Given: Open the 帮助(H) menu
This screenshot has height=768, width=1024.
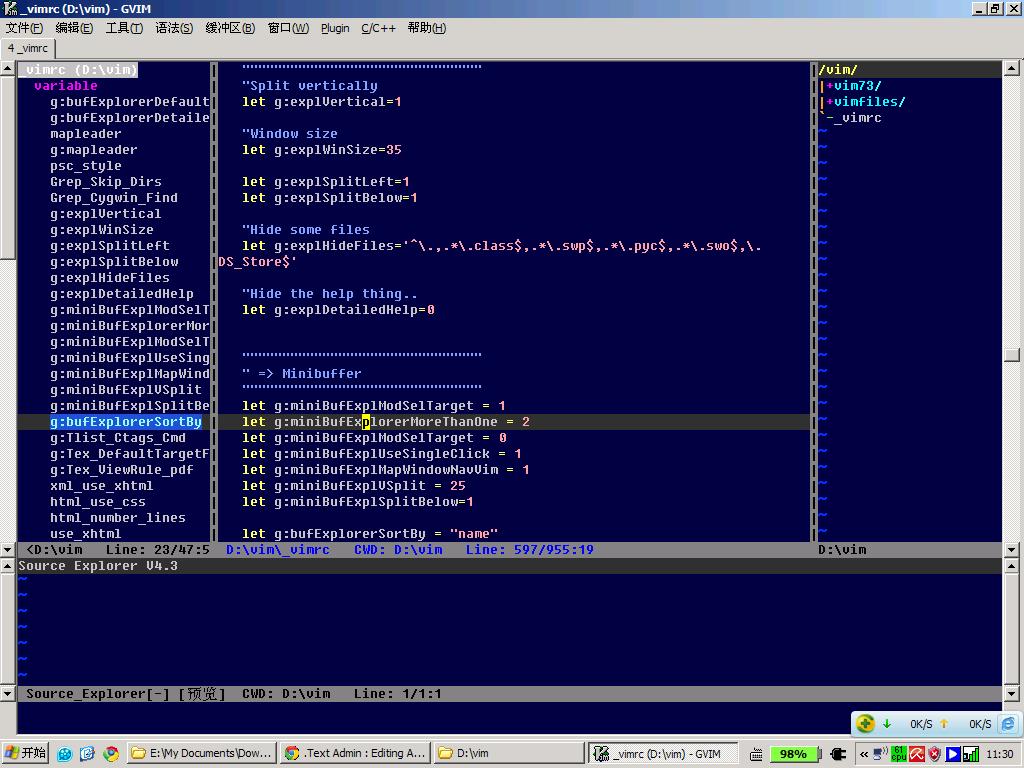Looking at the screenshot, I should tap(426, 28).
